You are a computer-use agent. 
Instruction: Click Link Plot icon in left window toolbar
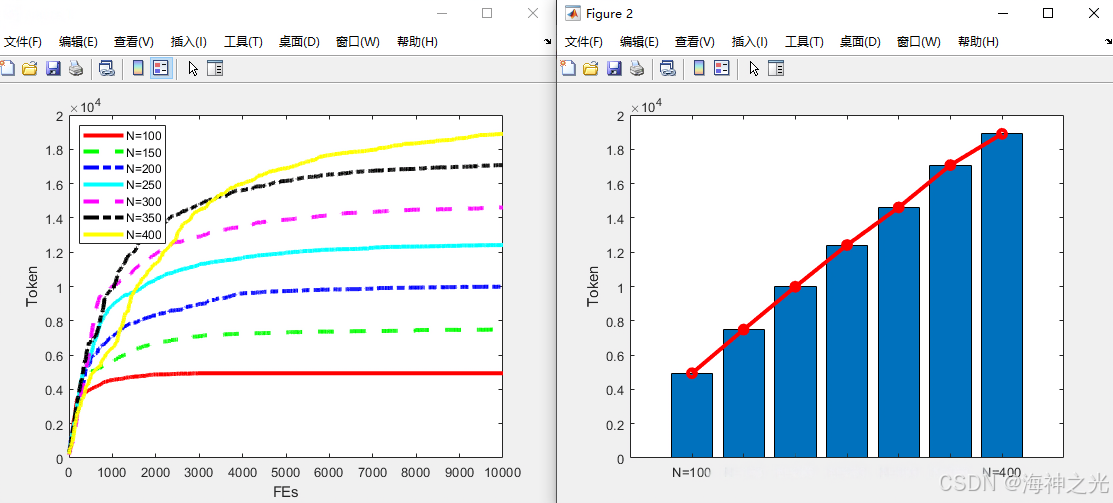coord(106,68)
